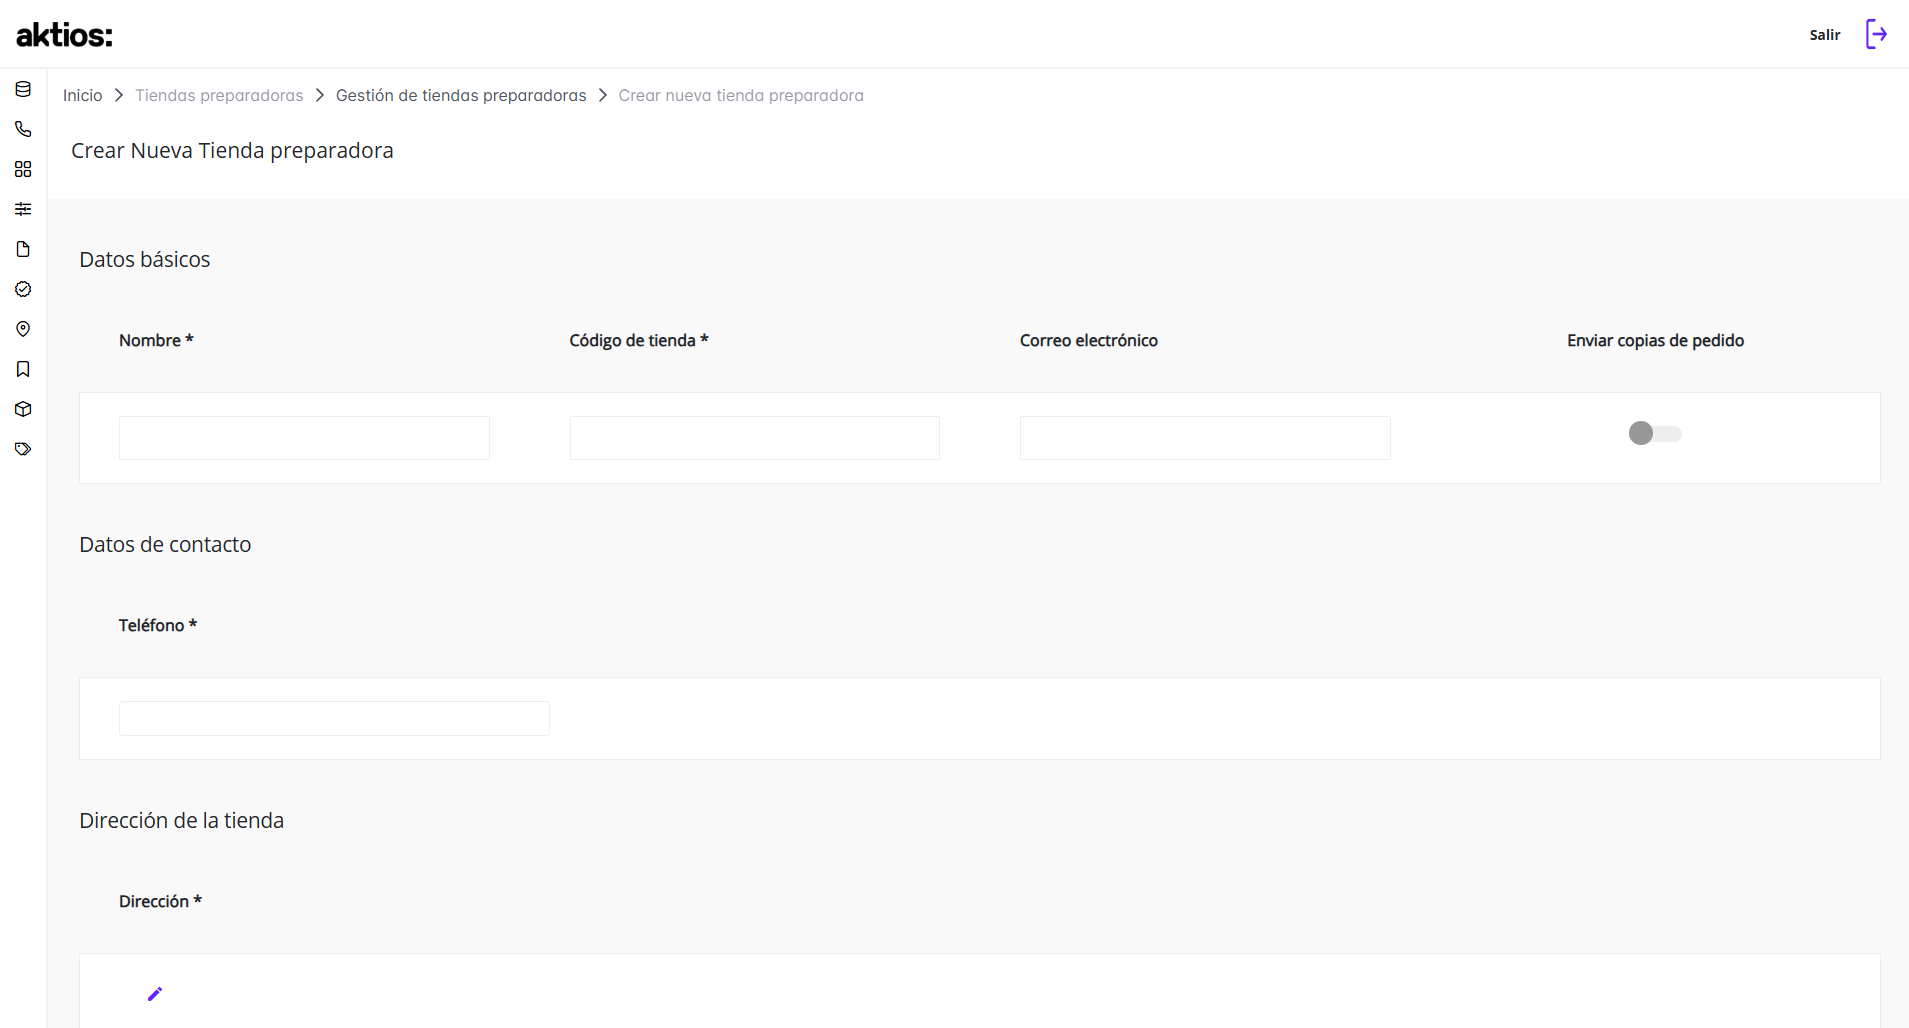Open the location pin sidebar icon

(23, 329)
